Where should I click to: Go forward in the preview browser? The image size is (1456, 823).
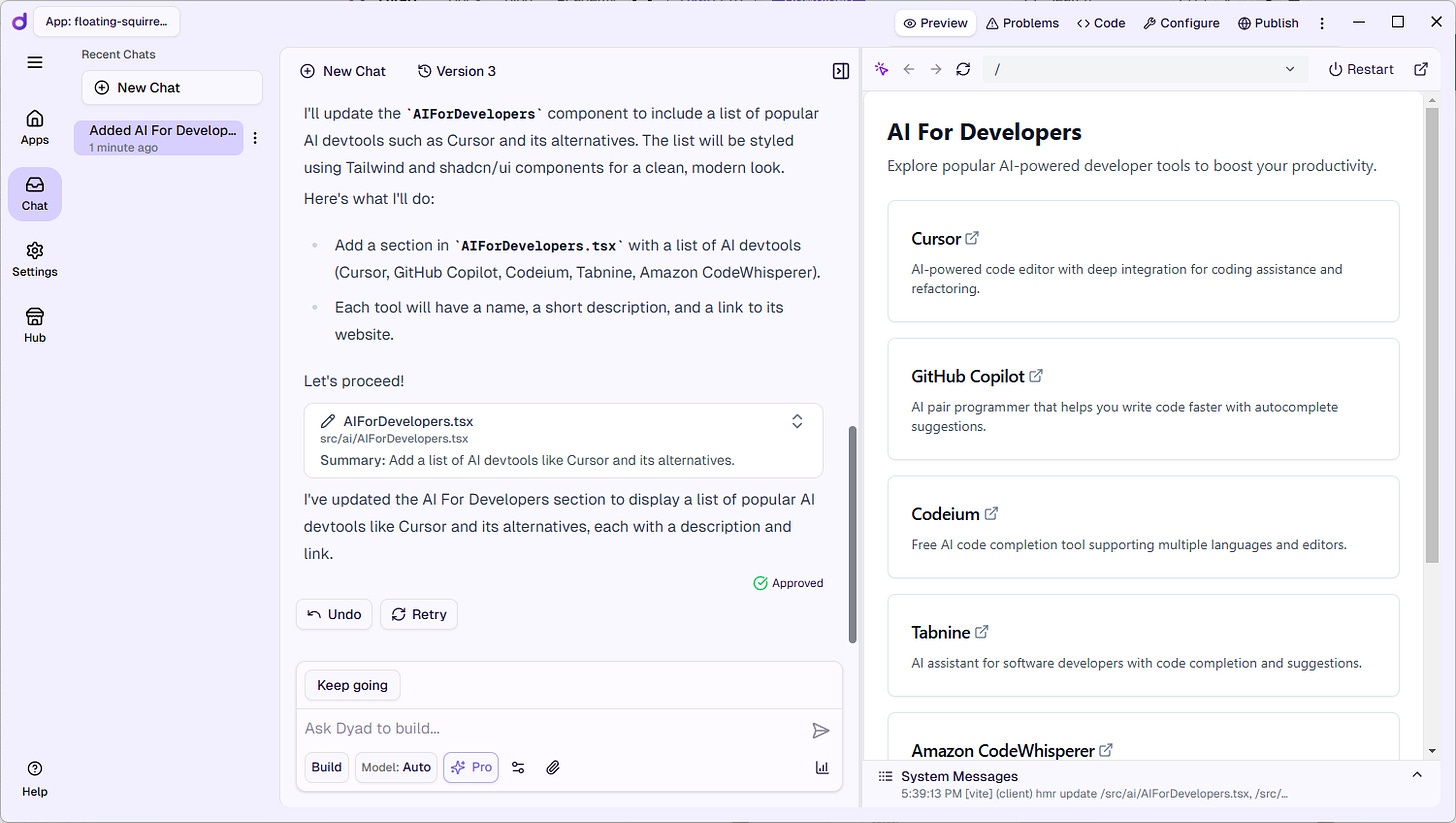tap(936, 69)
